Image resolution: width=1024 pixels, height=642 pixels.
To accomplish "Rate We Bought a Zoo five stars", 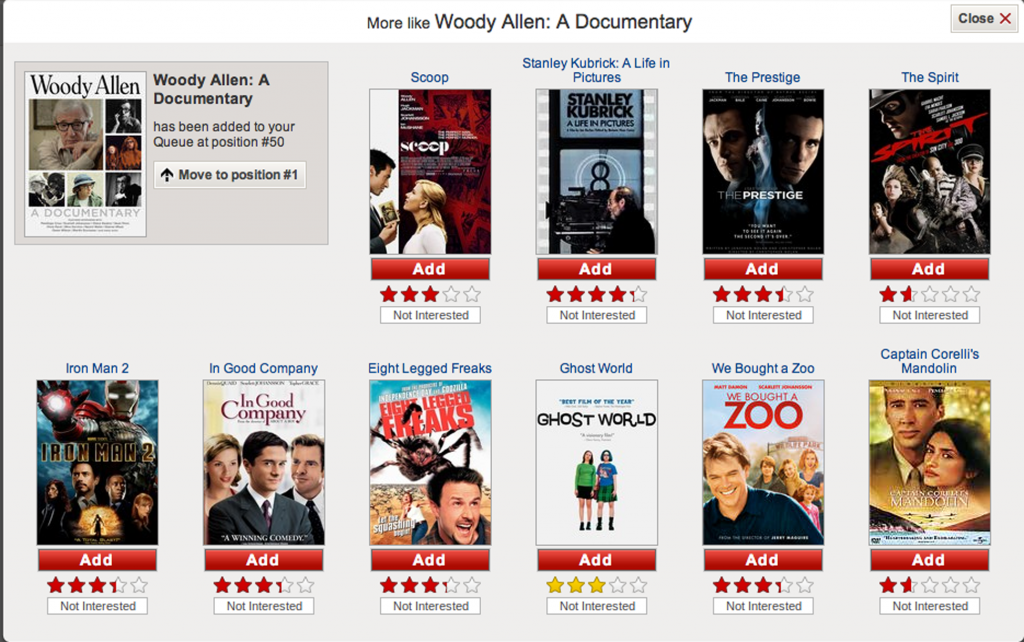I will pyautogui.click(x=805, y=585).
